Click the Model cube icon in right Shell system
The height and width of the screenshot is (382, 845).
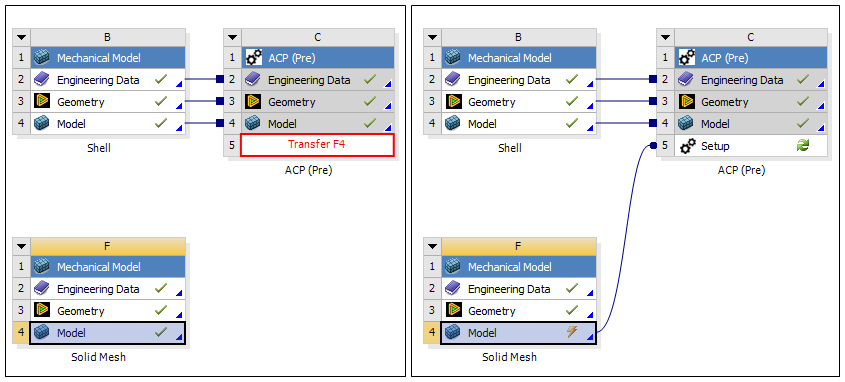453,123
